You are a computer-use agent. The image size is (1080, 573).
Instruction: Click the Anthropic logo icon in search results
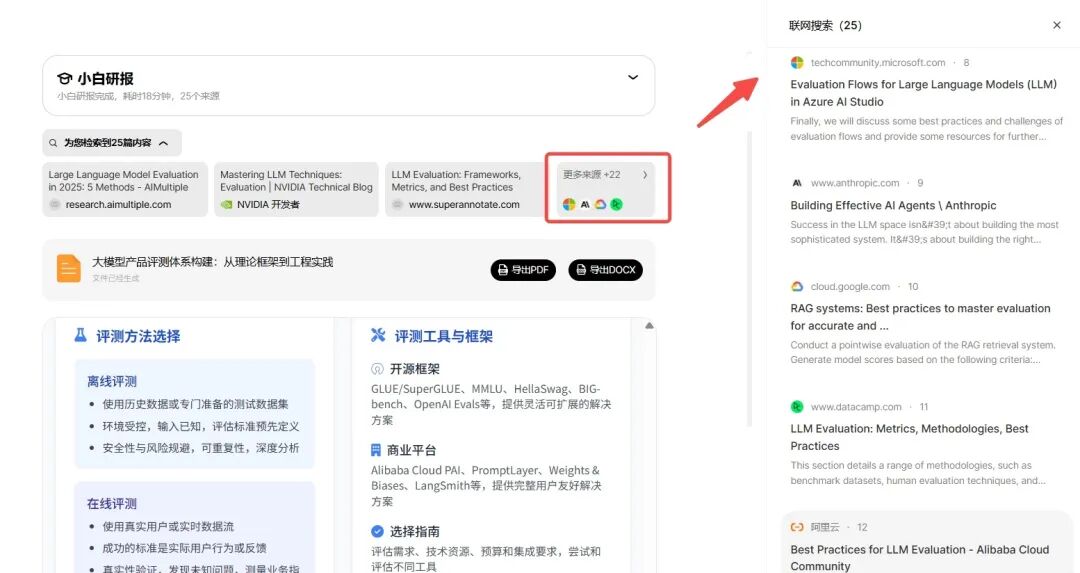tap(797, 183)
